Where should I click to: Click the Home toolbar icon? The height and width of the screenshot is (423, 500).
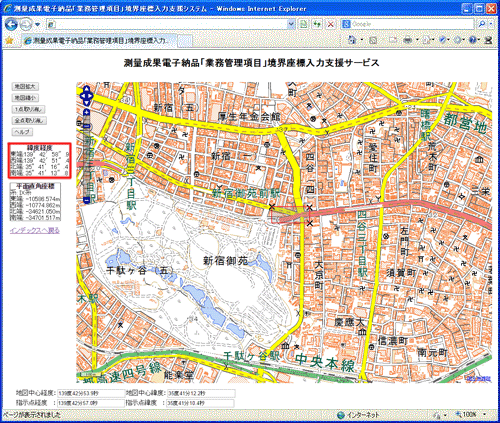tap(352, 40)
